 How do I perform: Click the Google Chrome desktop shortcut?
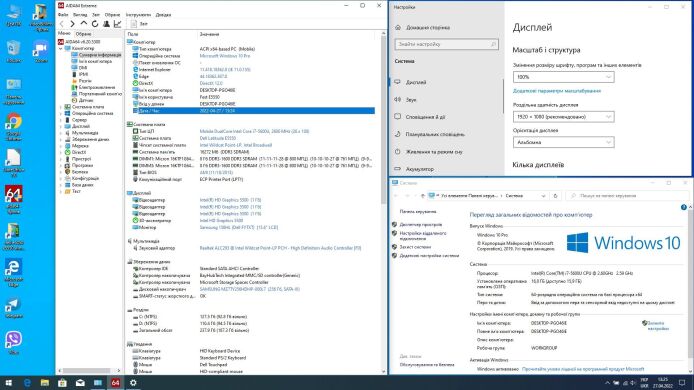(14, 127)
